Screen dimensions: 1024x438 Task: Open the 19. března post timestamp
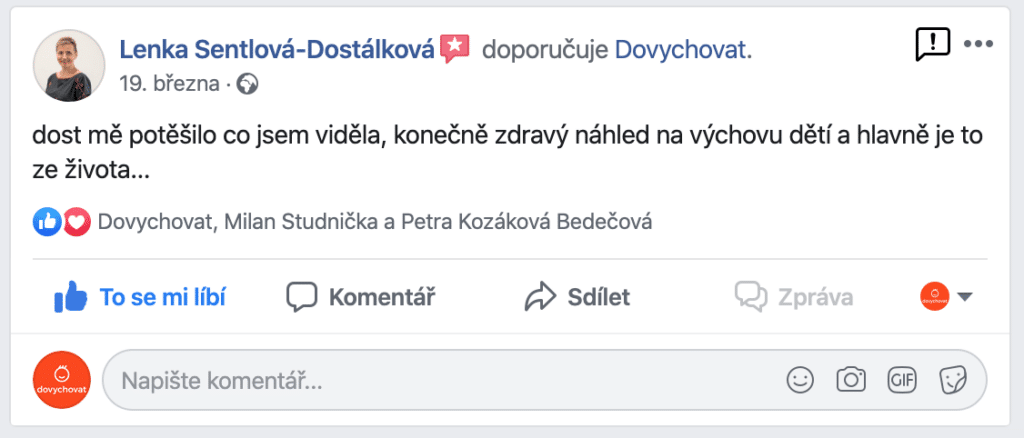click(x=169, y=84)
